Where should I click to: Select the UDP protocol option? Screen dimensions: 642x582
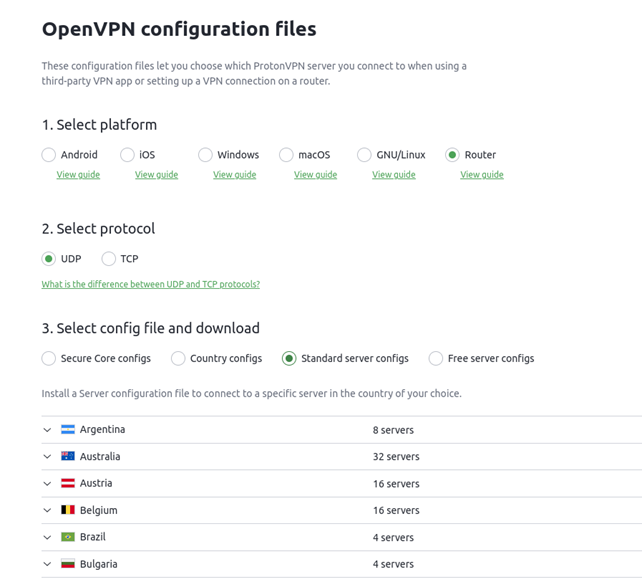tap(49, 259)
